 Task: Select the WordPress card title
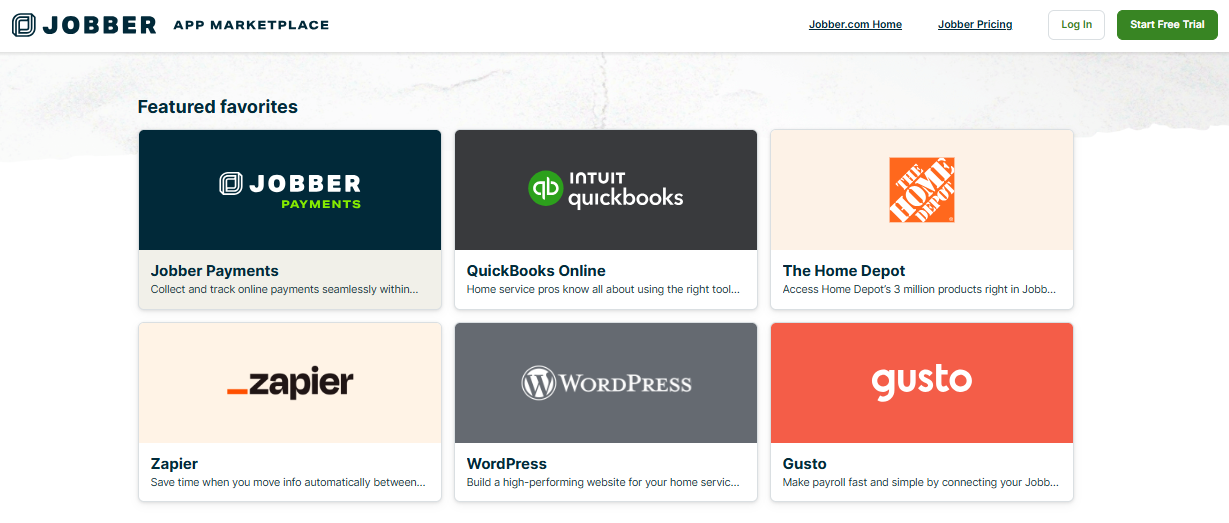click(507, 464)
